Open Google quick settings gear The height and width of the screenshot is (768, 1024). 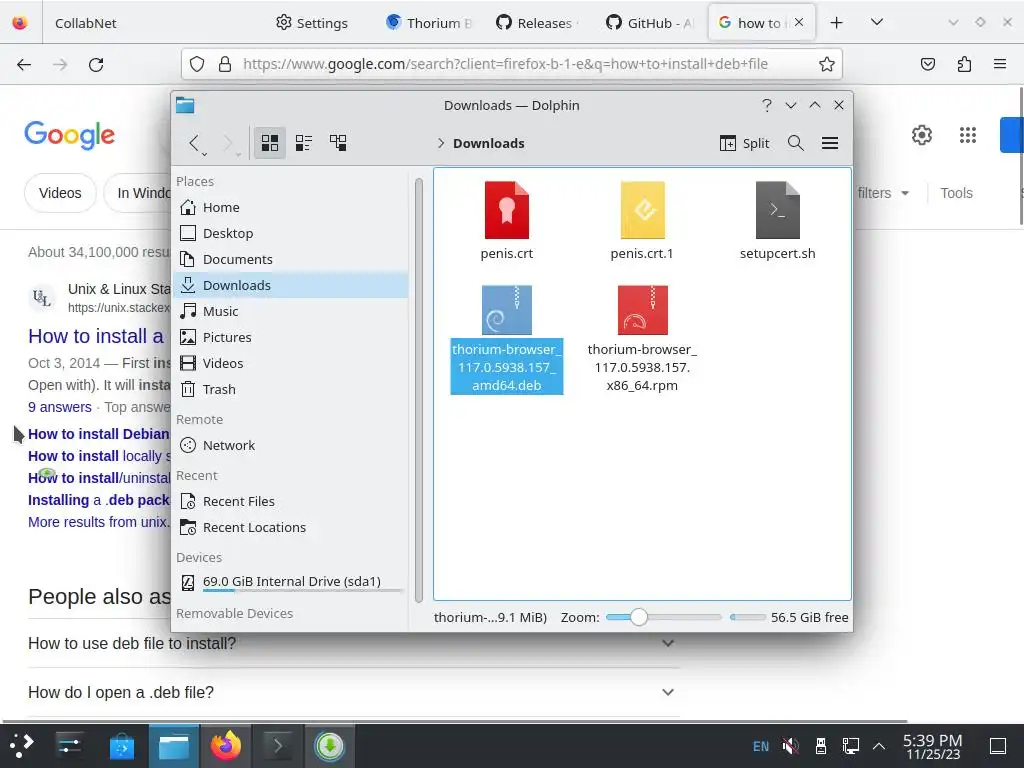click(x=921, y=135)
